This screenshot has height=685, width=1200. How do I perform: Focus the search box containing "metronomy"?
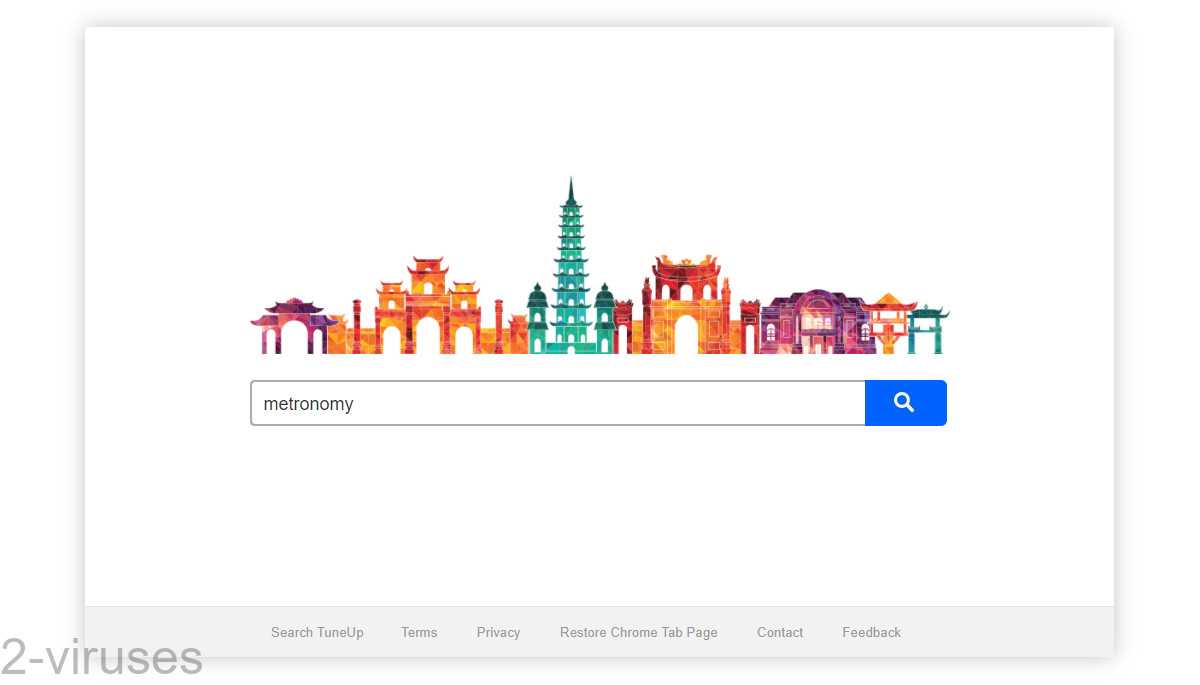click(x=600, y=403)
